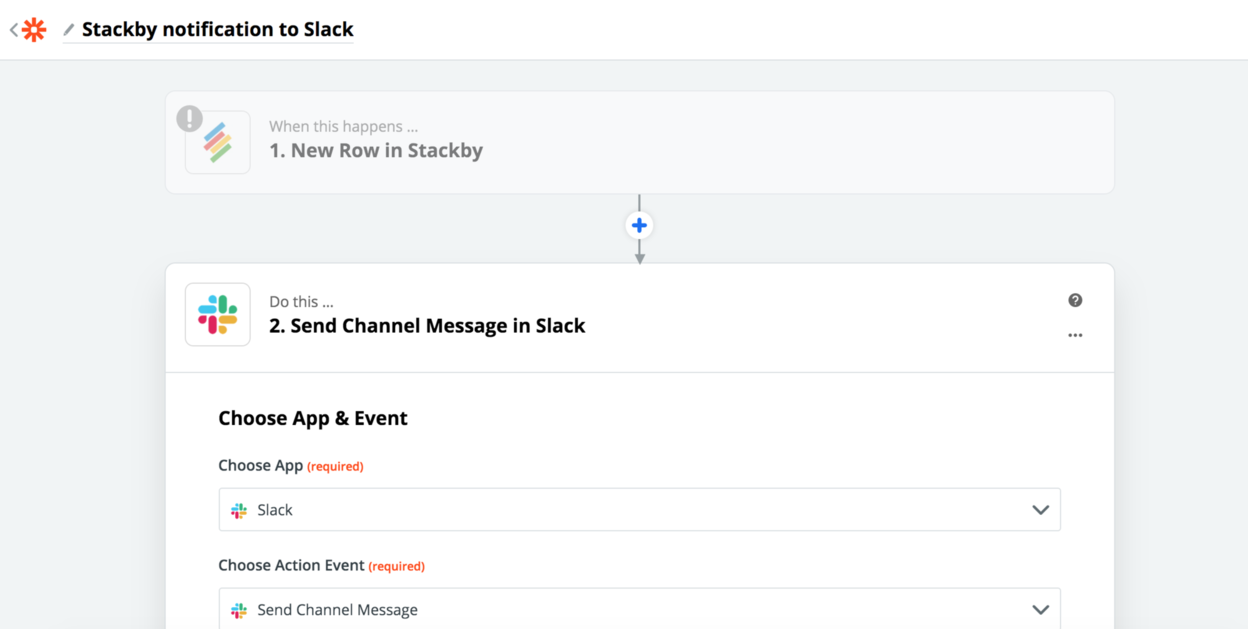Open the three-dot menu for step 2

coord(1075,336)
